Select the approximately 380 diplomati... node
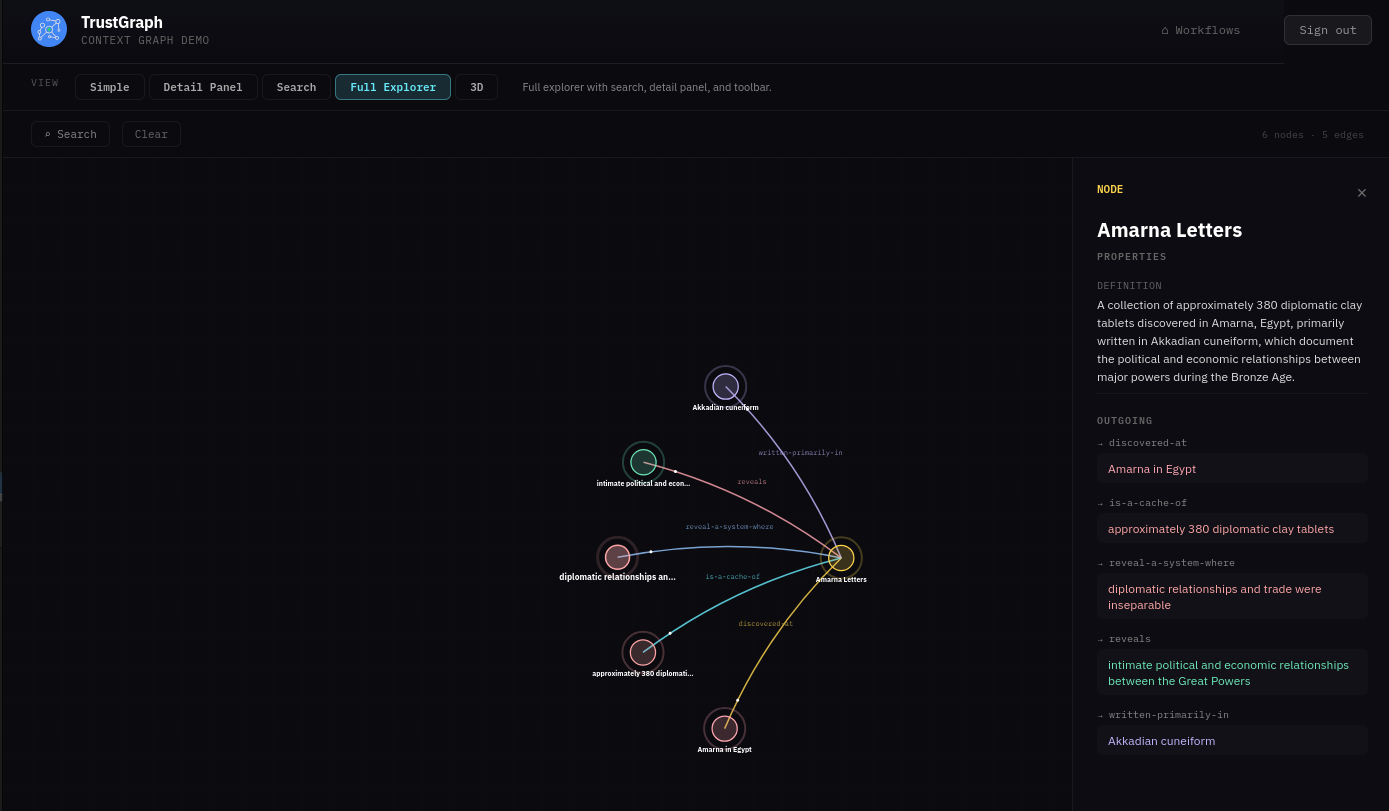 click(643, 652)
